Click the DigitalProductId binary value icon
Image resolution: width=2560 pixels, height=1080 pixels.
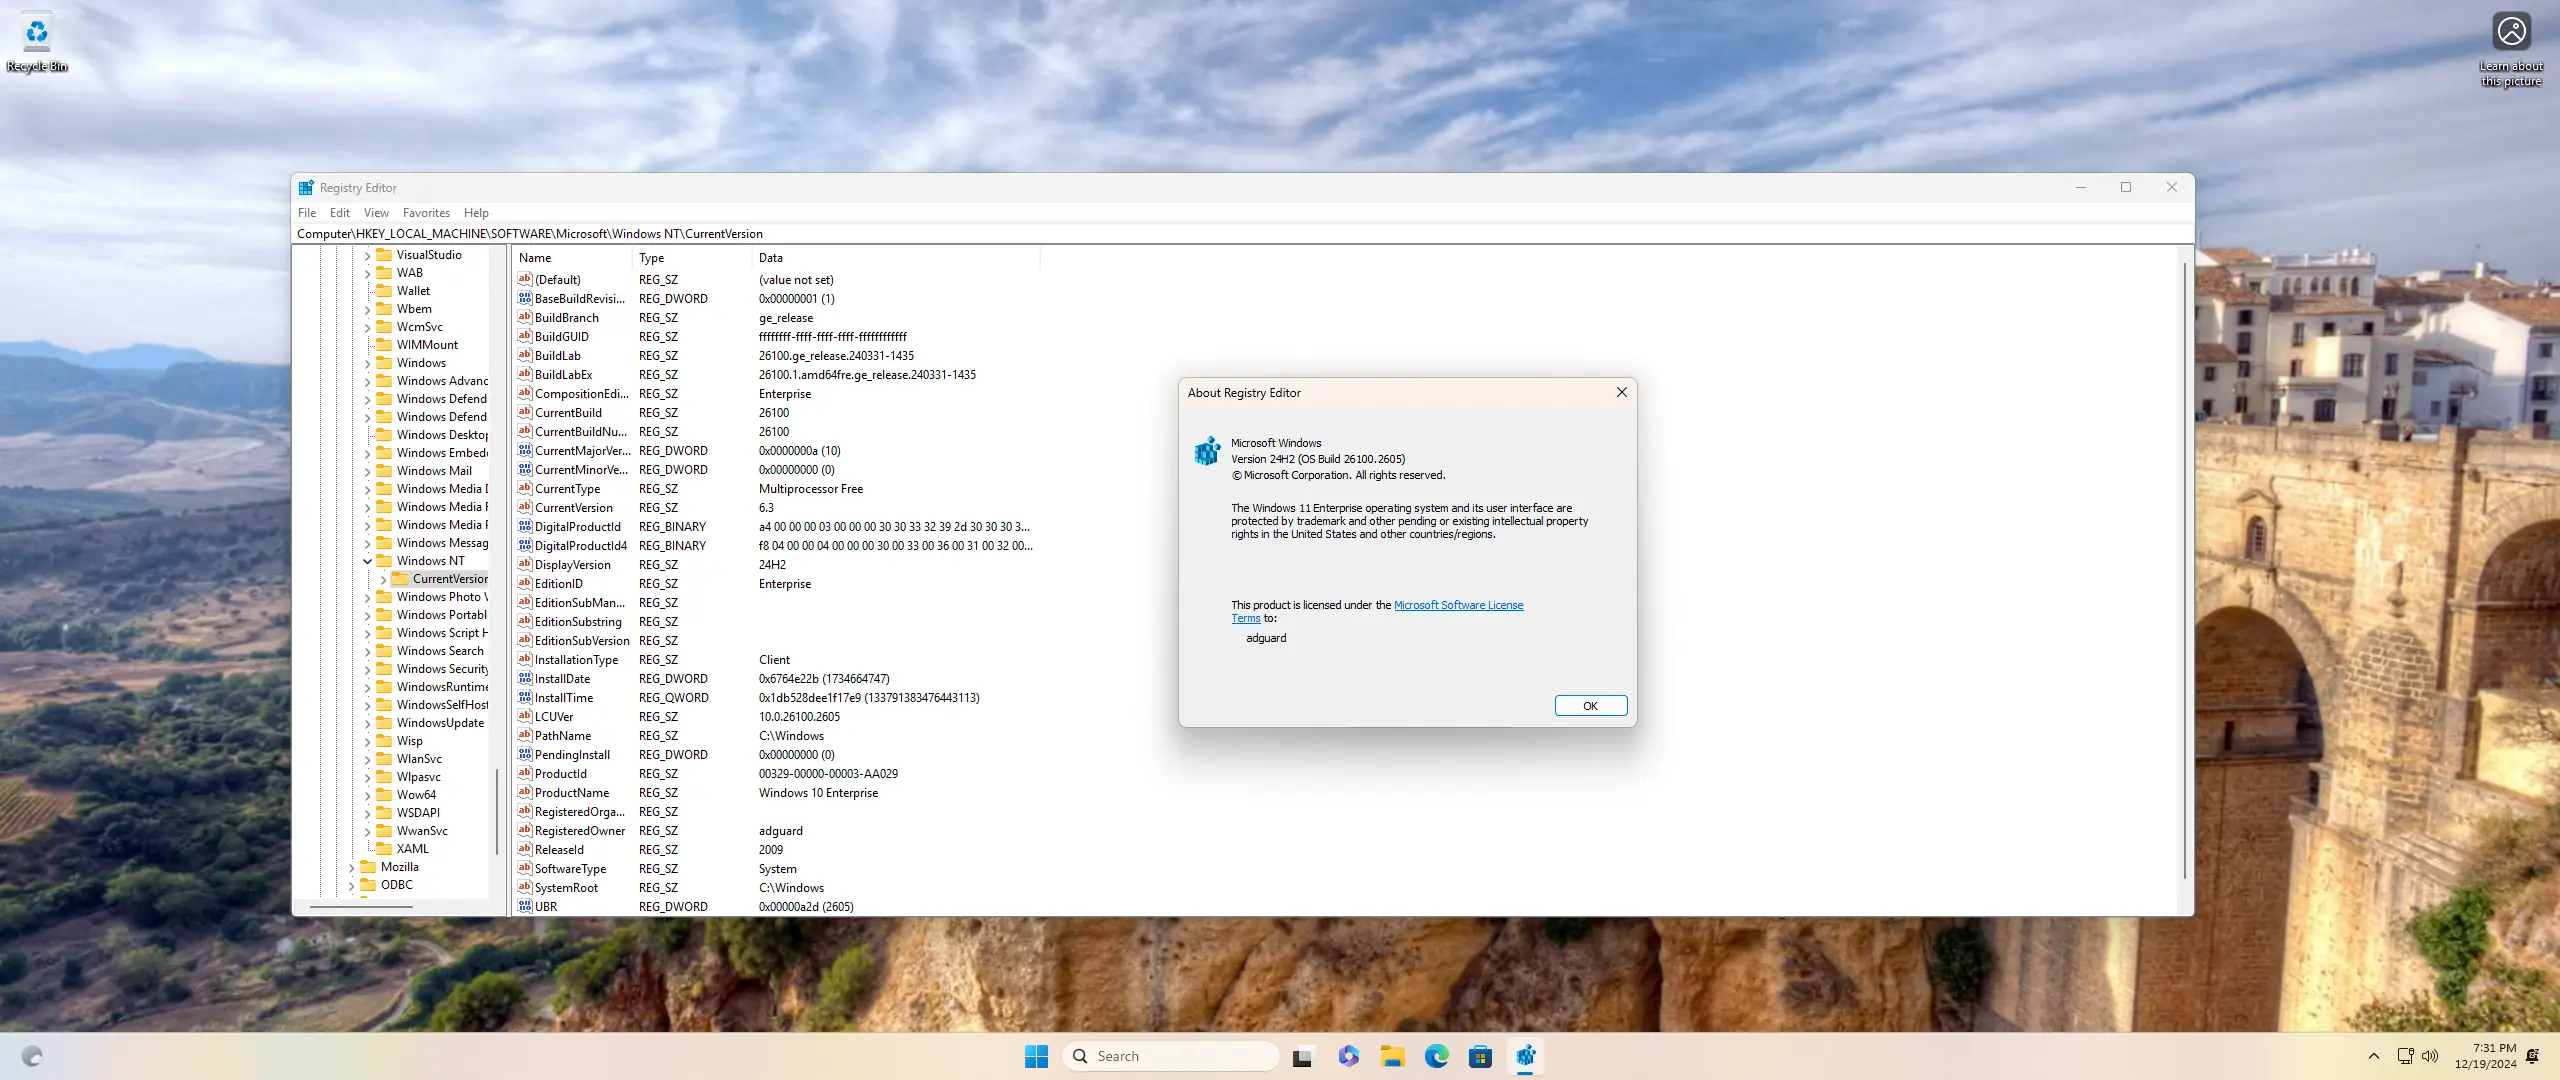coord(524,526)
